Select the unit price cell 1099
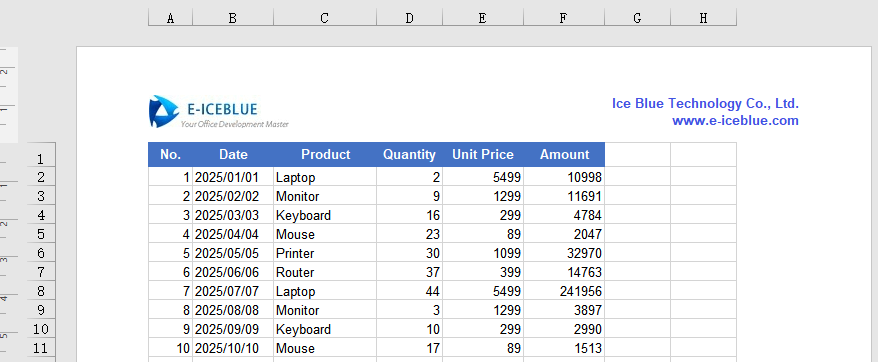 (483, 253)
